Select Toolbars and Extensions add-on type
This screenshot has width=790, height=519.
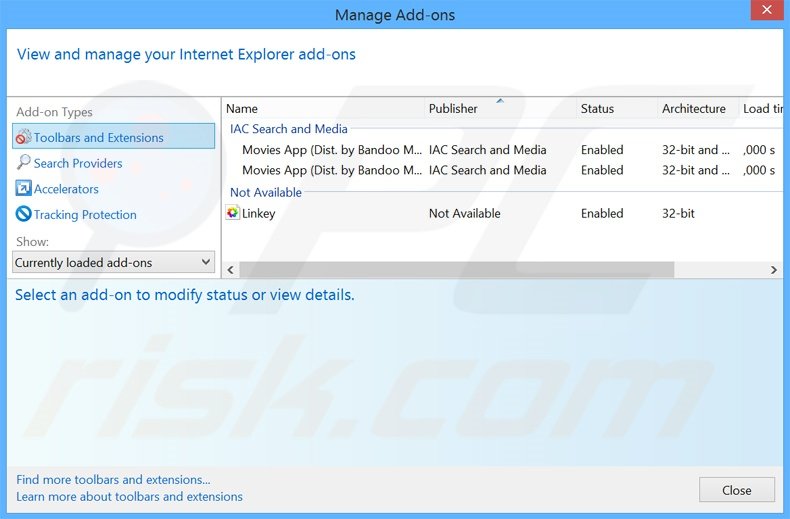point(113,137)
